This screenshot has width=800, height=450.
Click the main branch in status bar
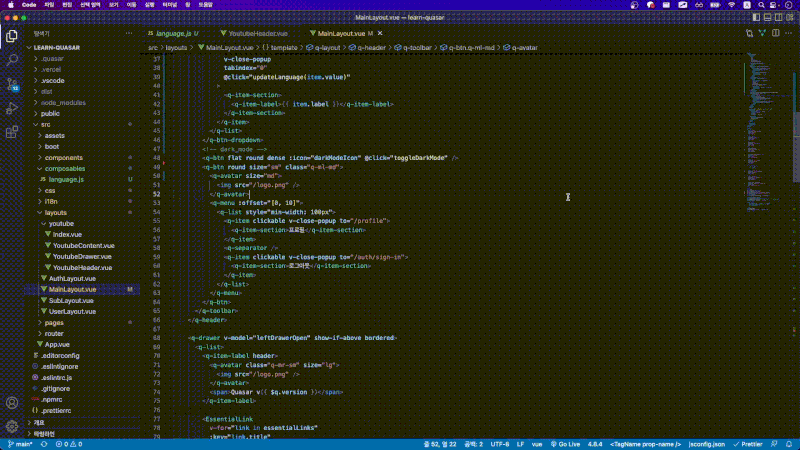pos(20,443)
